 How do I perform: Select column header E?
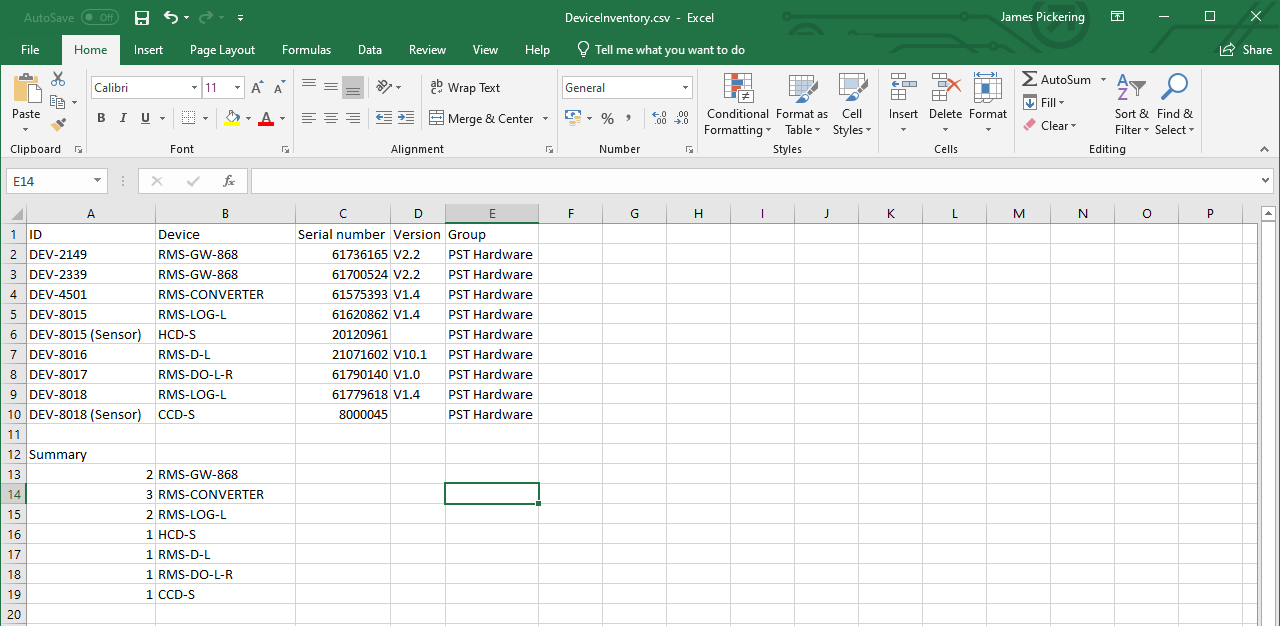pyautogui.click(x=492, y=213)
